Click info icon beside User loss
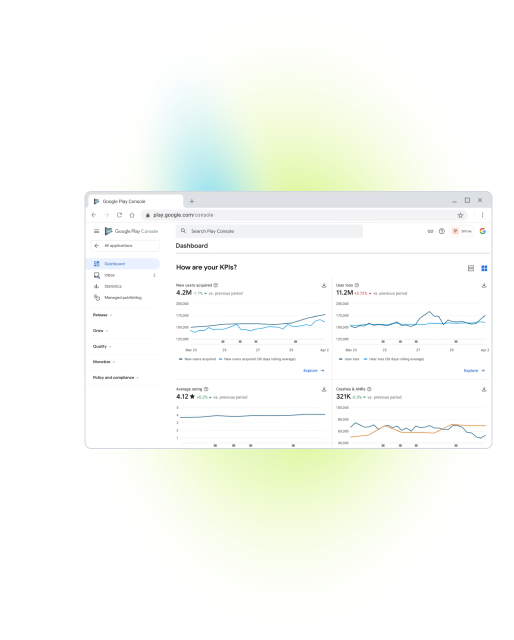The image size is (514, 640). [356, 285]
